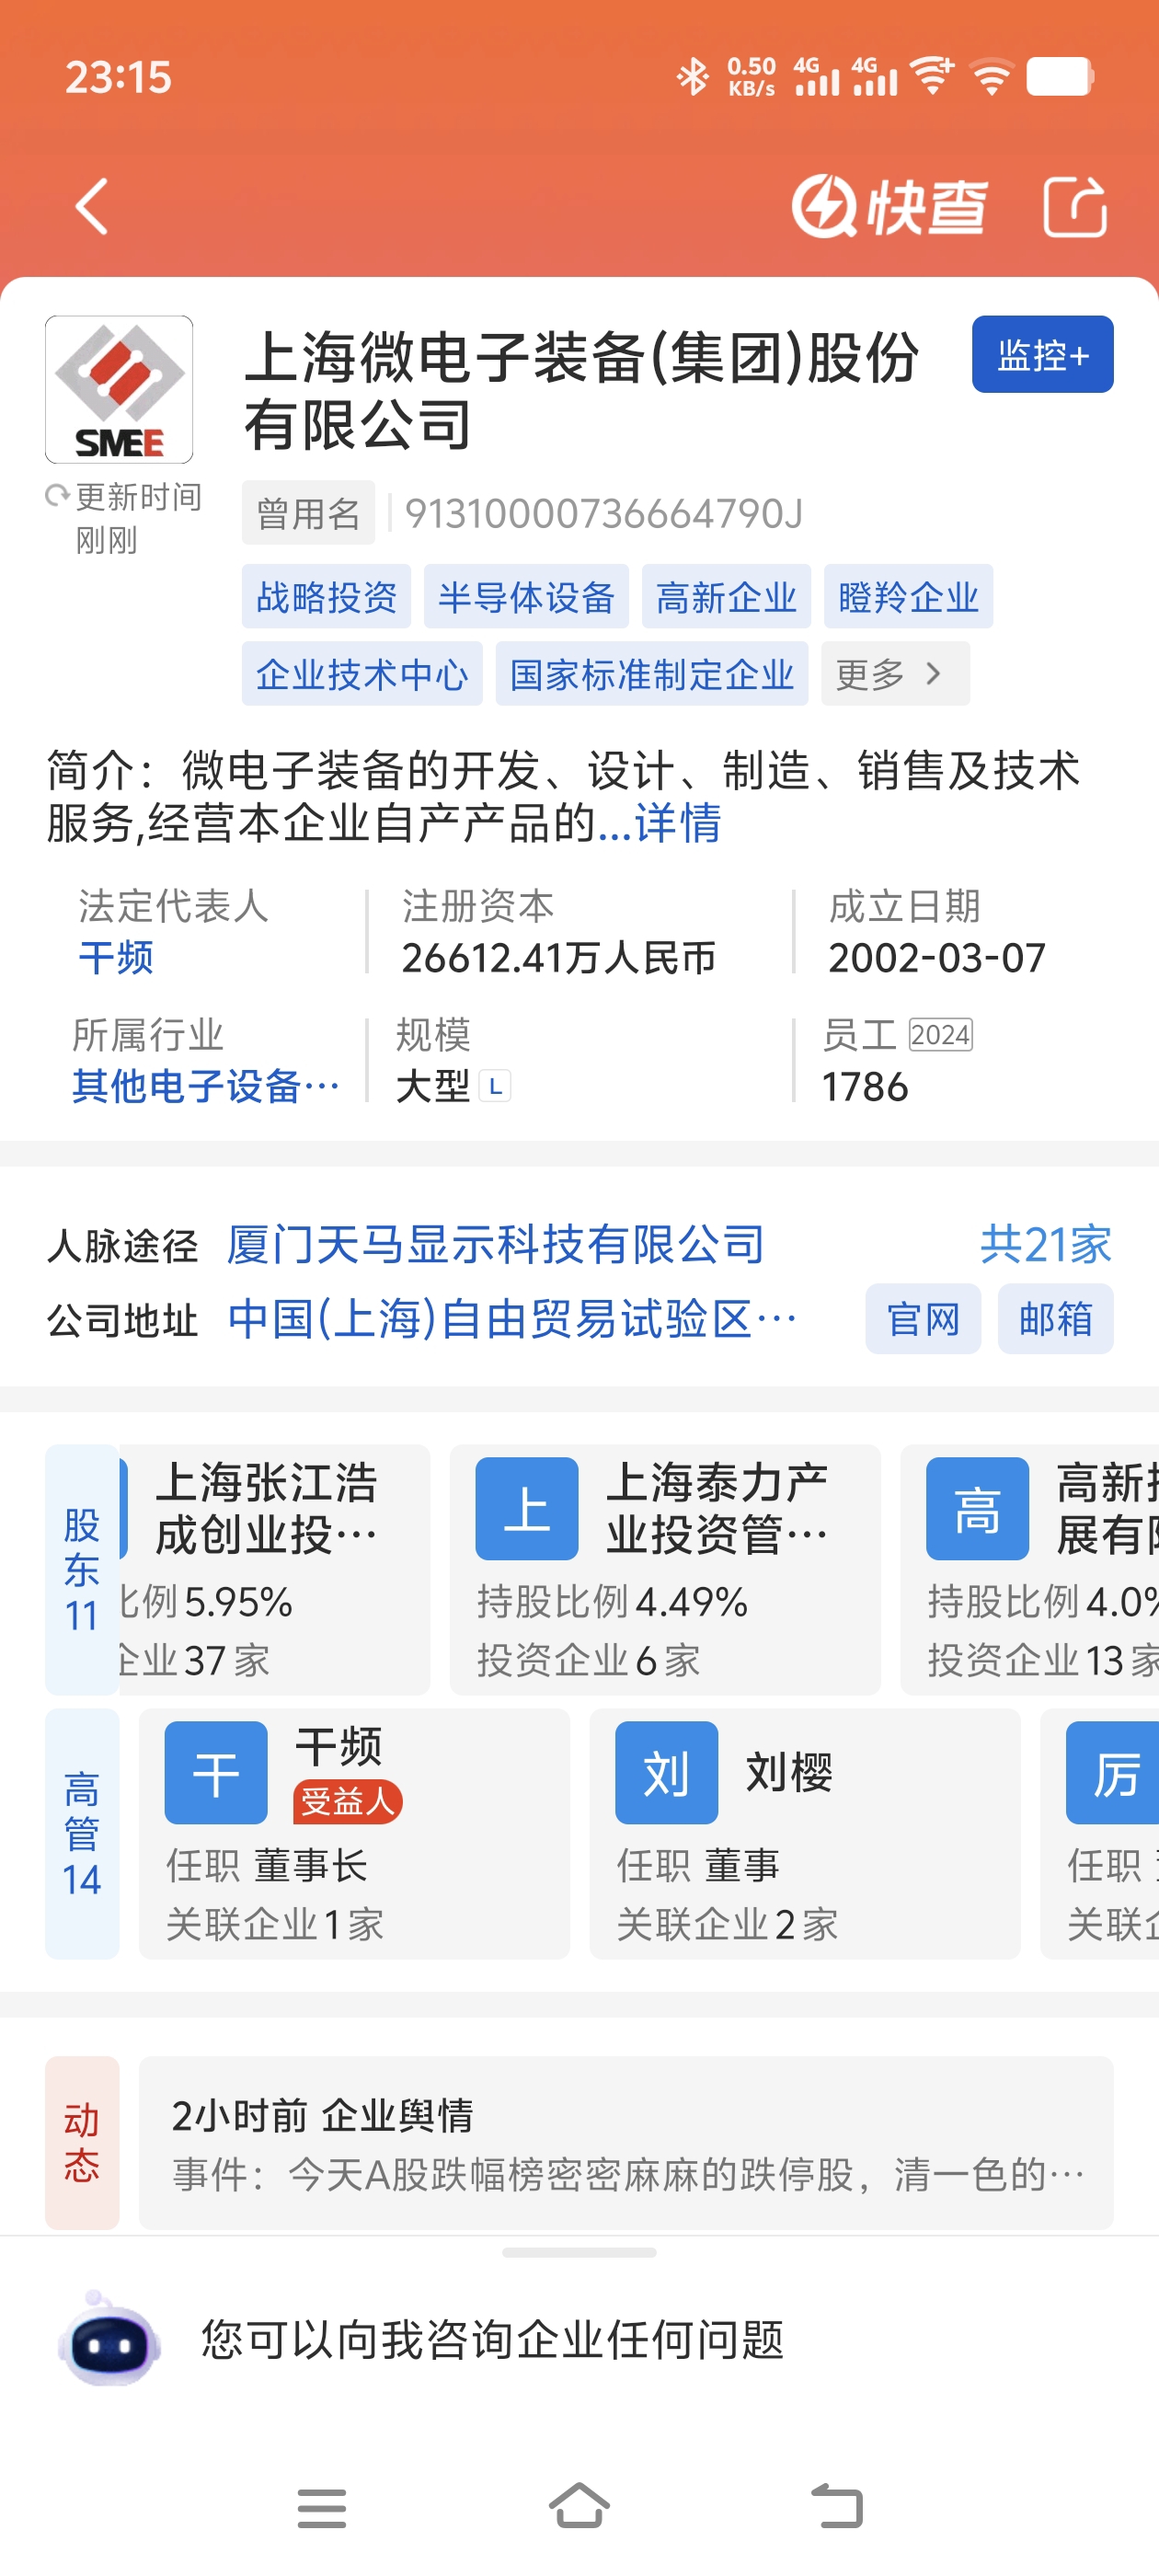The height and width of the screenshot is (2576, 1159).
Task: Select the 高新企业 tag
Action: (726, 597)
